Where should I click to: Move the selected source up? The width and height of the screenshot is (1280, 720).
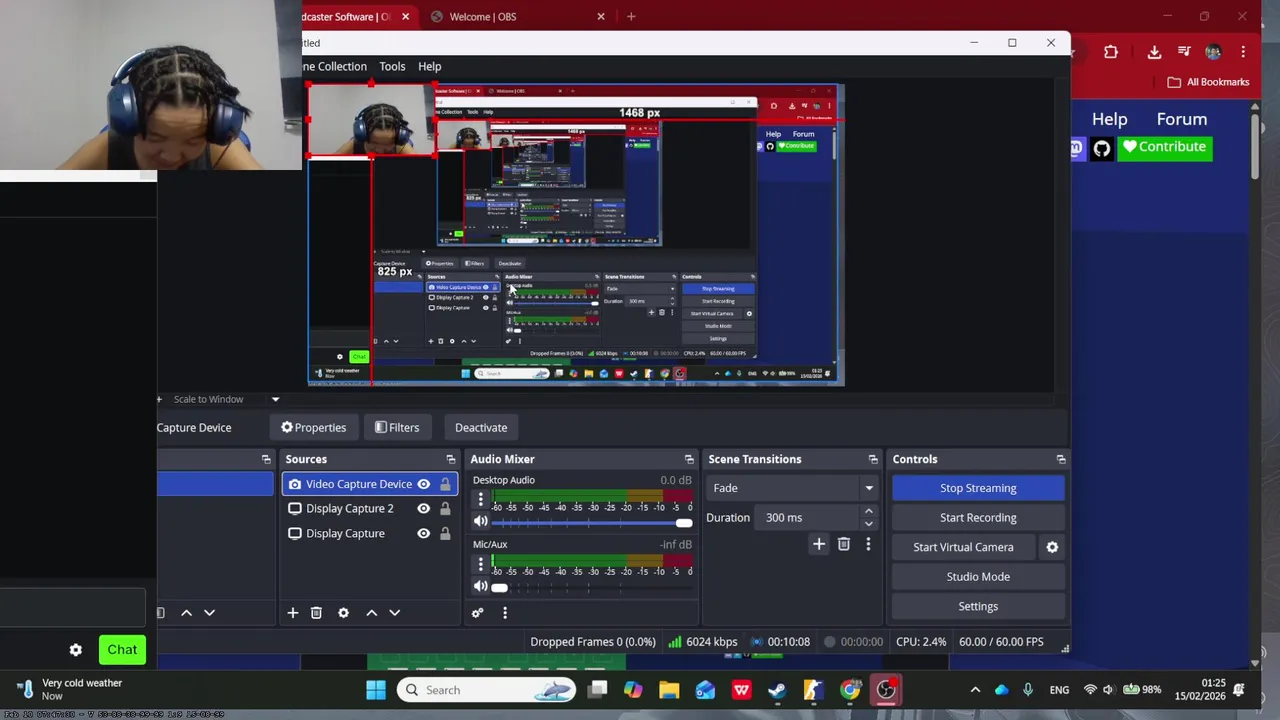click(371, 613)
